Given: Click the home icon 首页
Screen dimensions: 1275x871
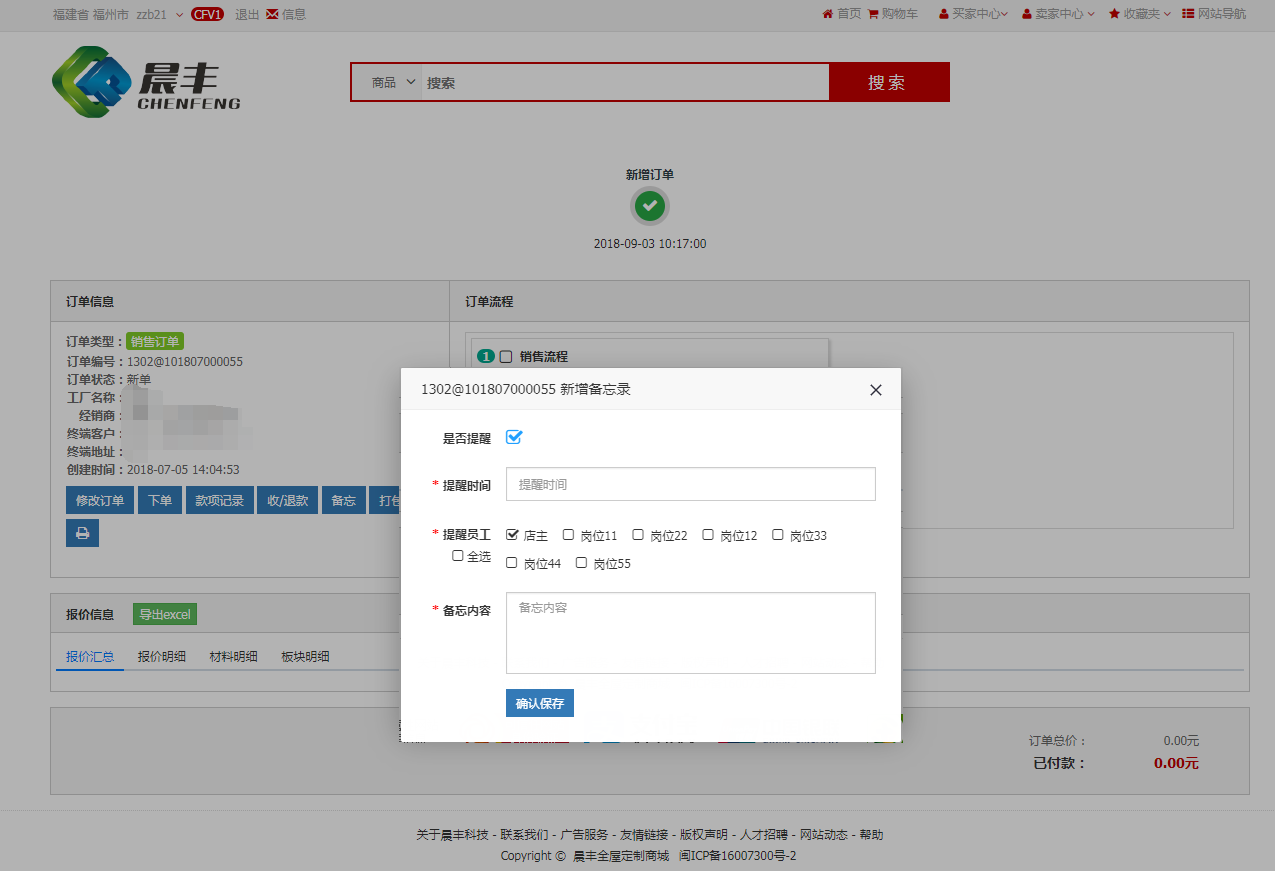Looking at the screenshot, I should 828,14.
